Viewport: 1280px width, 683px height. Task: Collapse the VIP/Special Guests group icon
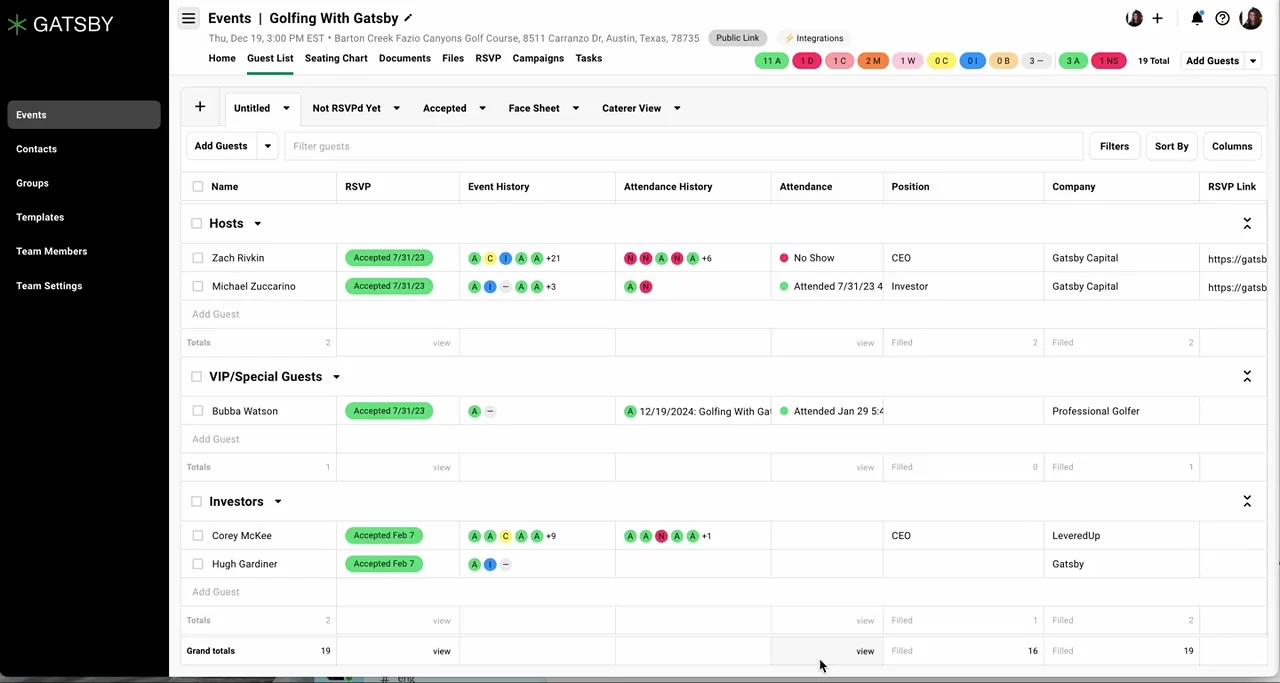[1247, 376]
